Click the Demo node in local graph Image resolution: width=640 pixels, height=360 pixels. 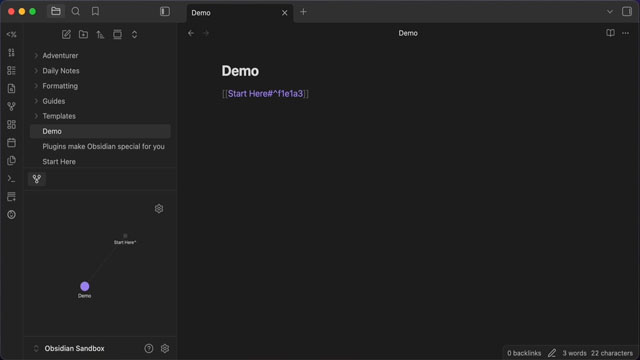point(84,287)
